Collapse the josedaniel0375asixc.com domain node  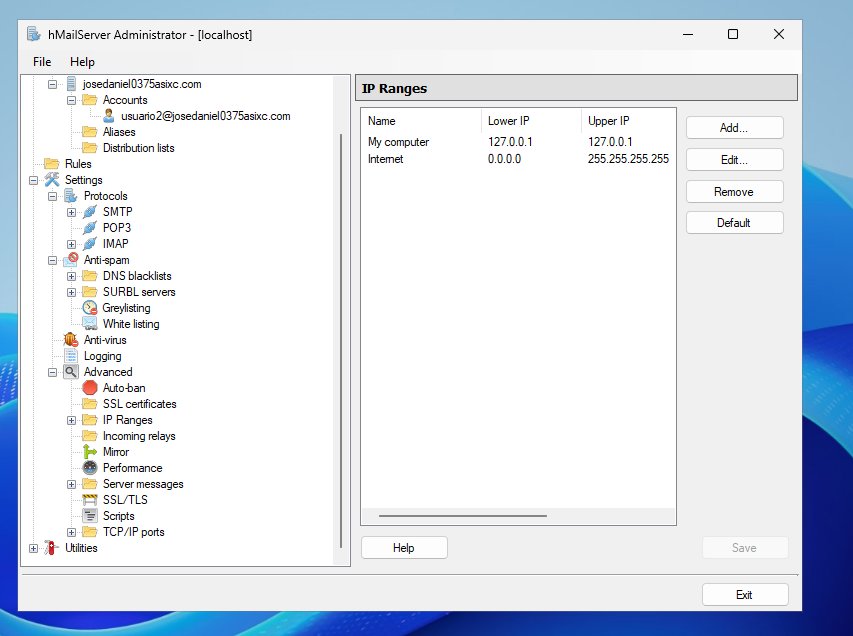[52, 84]
